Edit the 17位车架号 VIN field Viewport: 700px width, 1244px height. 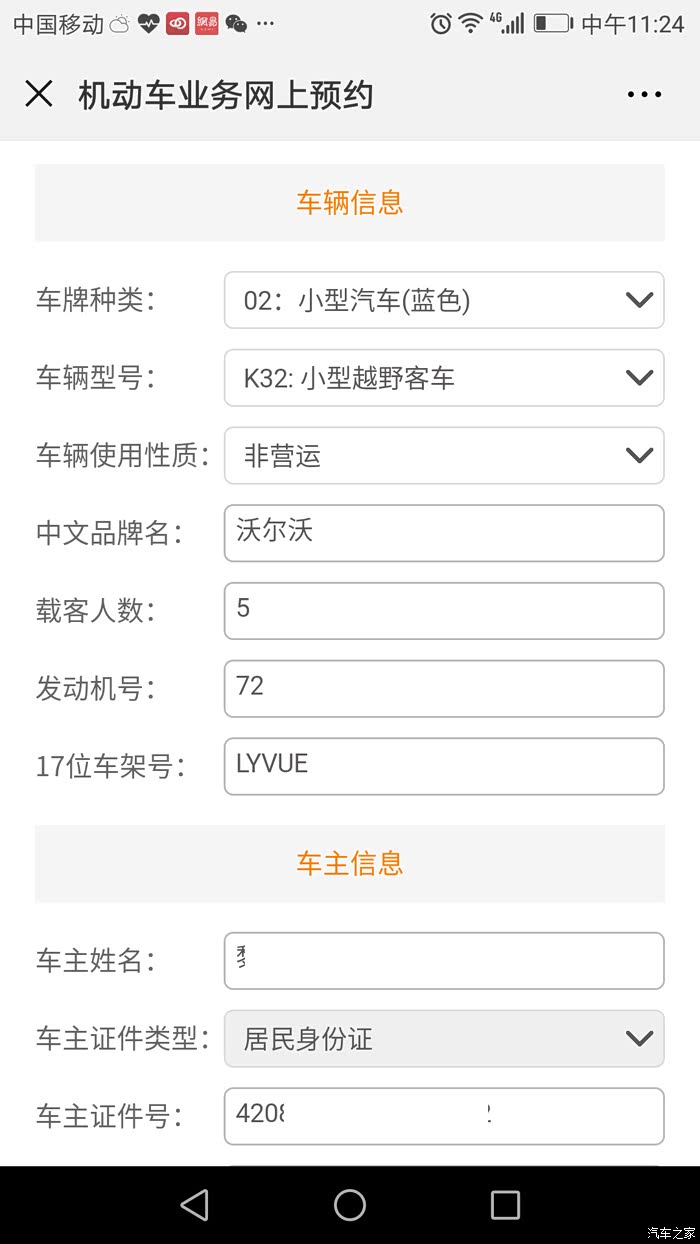tap(444, 767)
